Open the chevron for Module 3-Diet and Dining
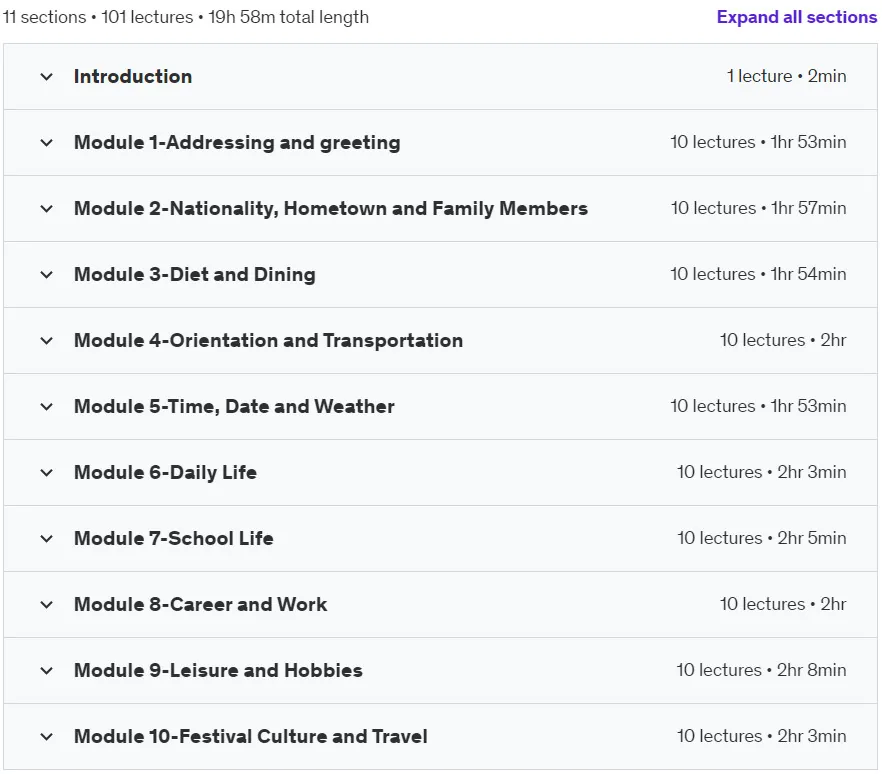The height and width of the screenshot is (774, 882). tap(47, 274)
